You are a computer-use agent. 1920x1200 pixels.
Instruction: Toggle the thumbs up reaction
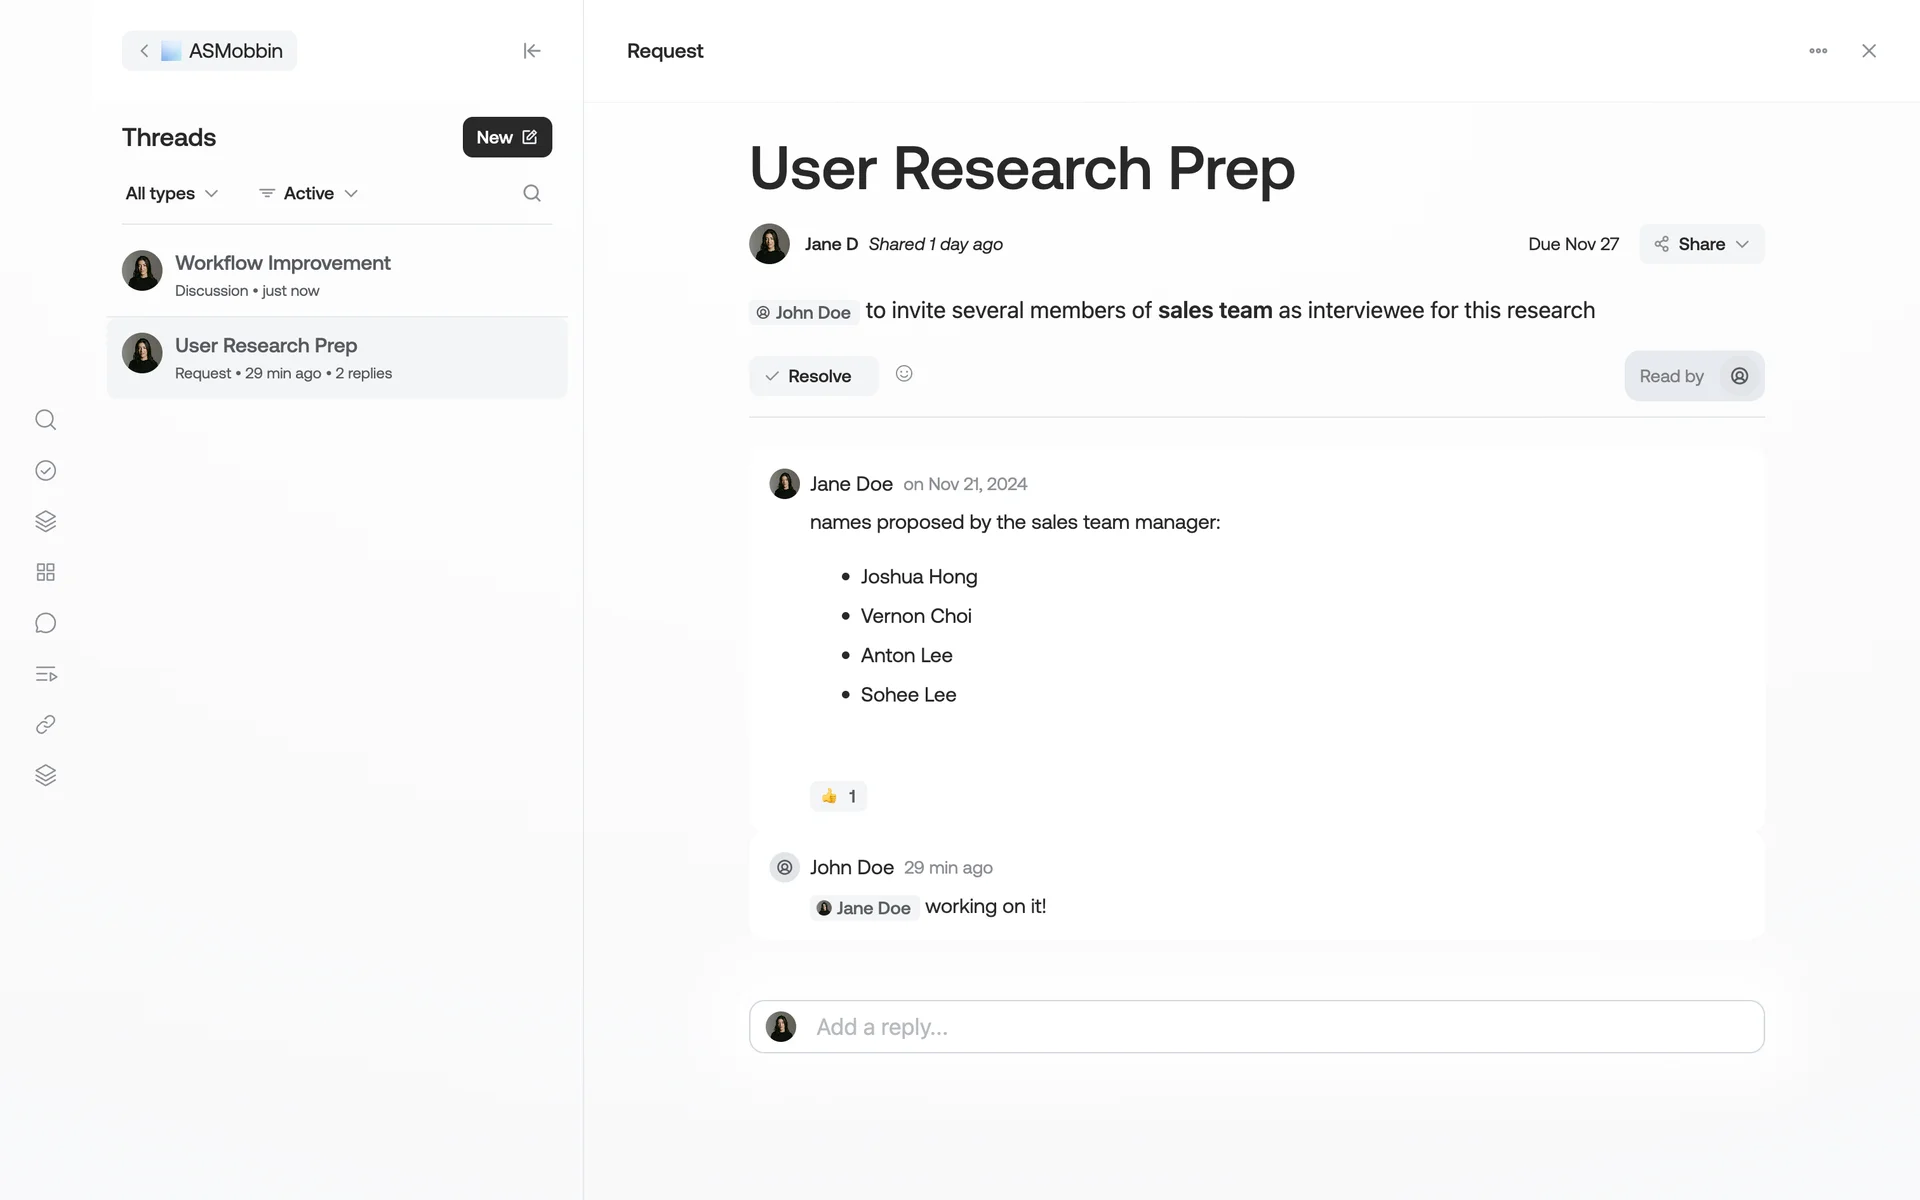(838, 796)
